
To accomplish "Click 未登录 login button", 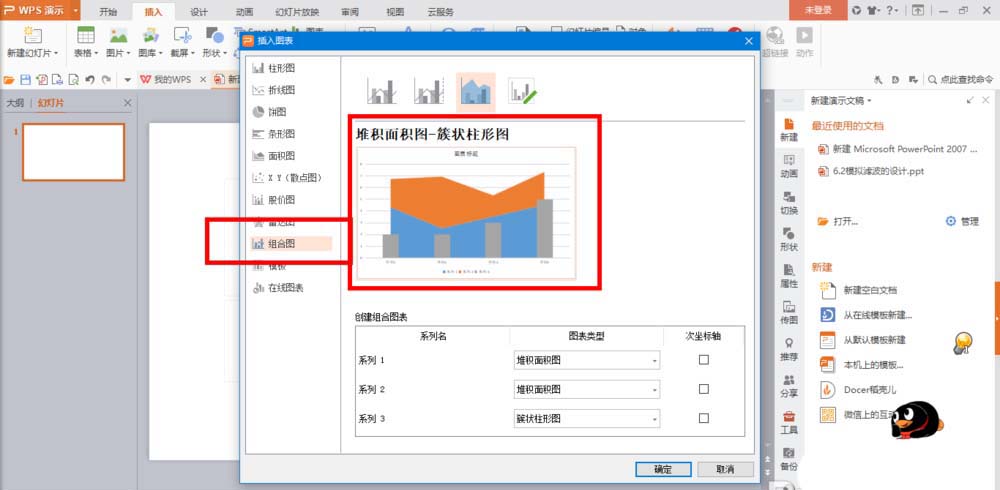I will pyautogui.click(x=818, y=10).
